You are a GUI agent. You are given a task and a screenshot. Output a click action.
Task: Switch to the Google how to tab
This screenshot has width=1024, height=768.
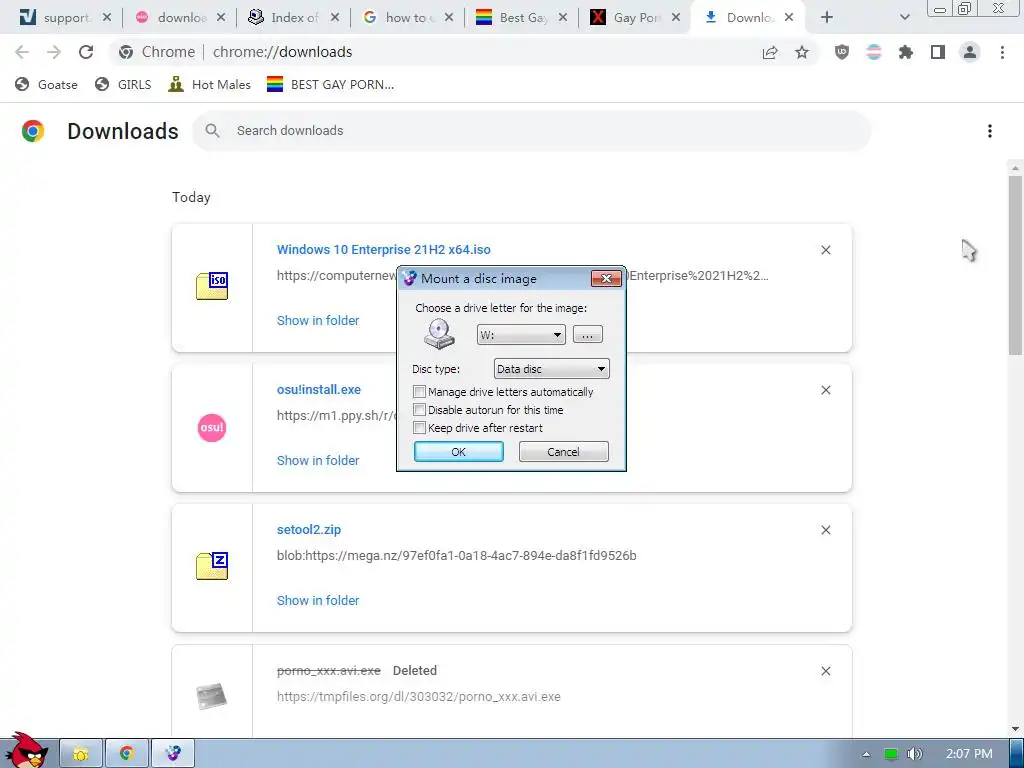[x=399, y=18]
